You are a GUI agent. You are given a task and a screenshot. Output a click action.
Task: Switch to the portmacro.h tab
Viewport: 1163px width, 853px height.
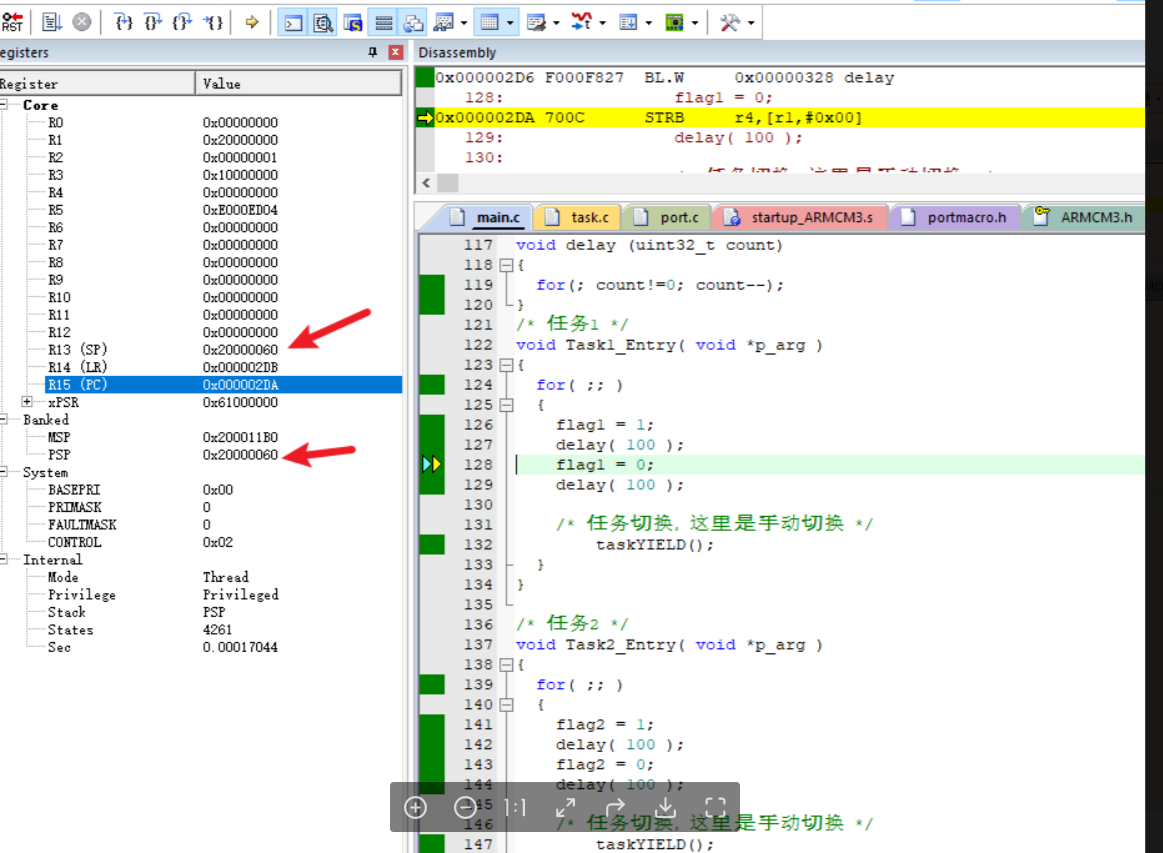click(x=955, y=217)
